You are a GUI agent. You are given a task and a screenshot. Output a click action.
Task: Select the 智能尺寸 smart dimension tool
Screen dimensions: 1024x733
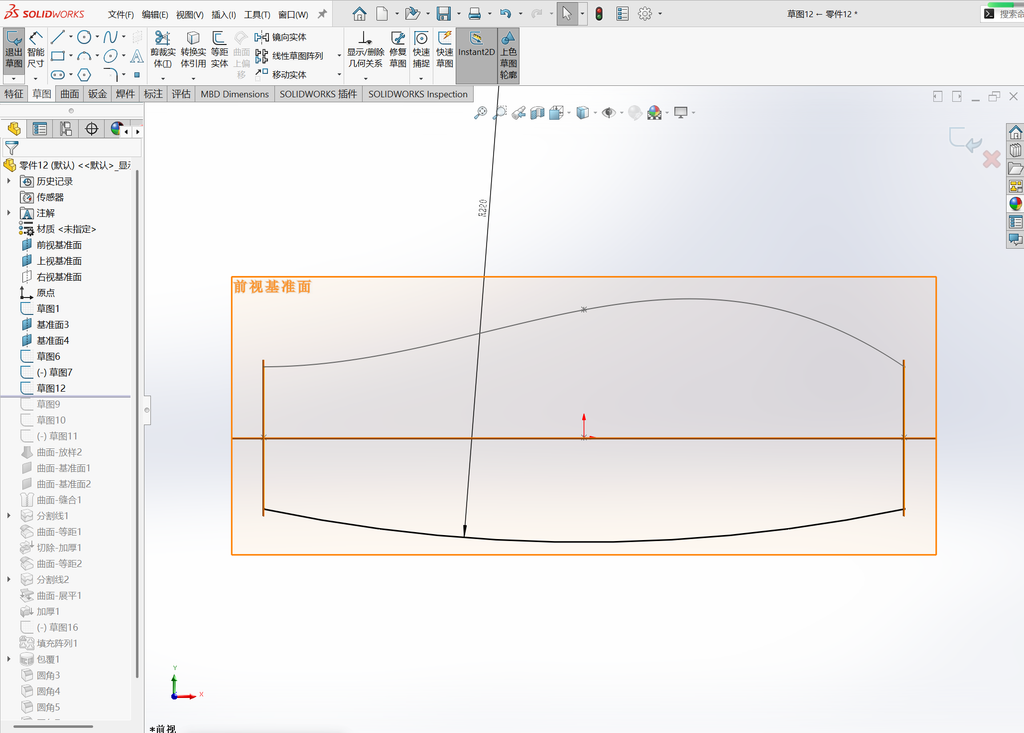point(36,50)
